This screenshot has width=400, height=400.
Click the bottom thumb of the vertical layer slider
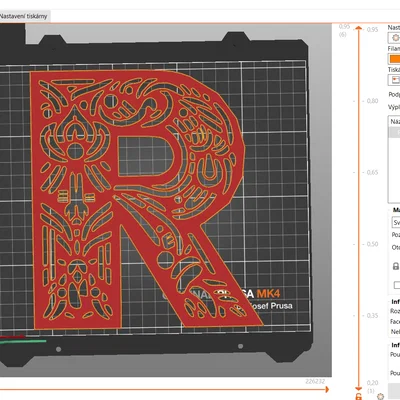point(359,389)
